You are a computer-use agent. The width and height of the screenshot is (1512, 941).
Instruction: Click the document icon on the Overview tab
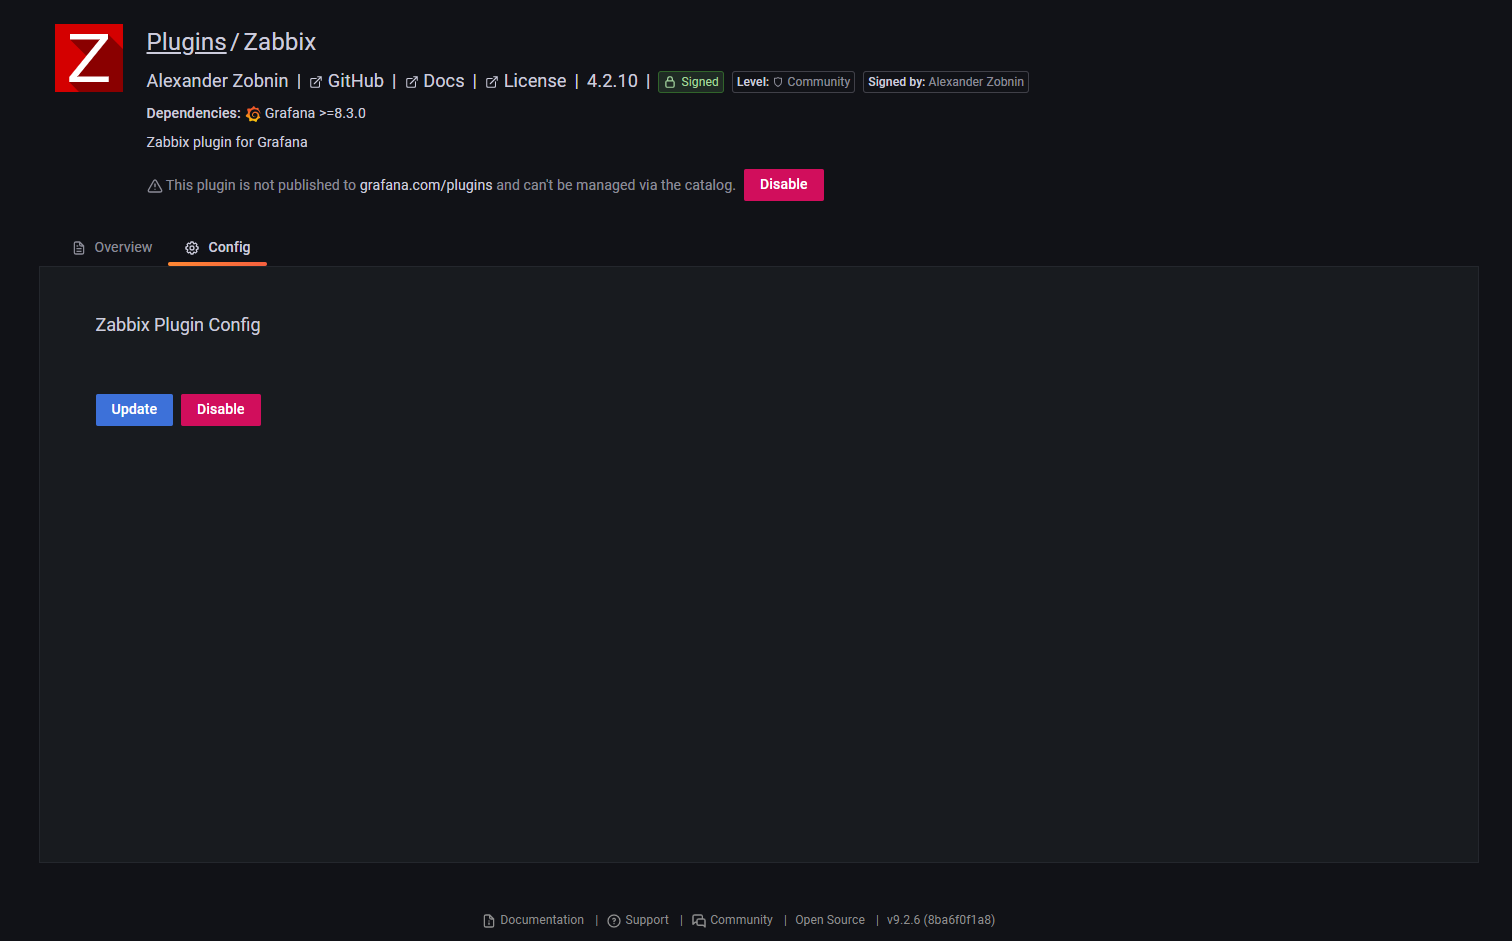[78, 247]
